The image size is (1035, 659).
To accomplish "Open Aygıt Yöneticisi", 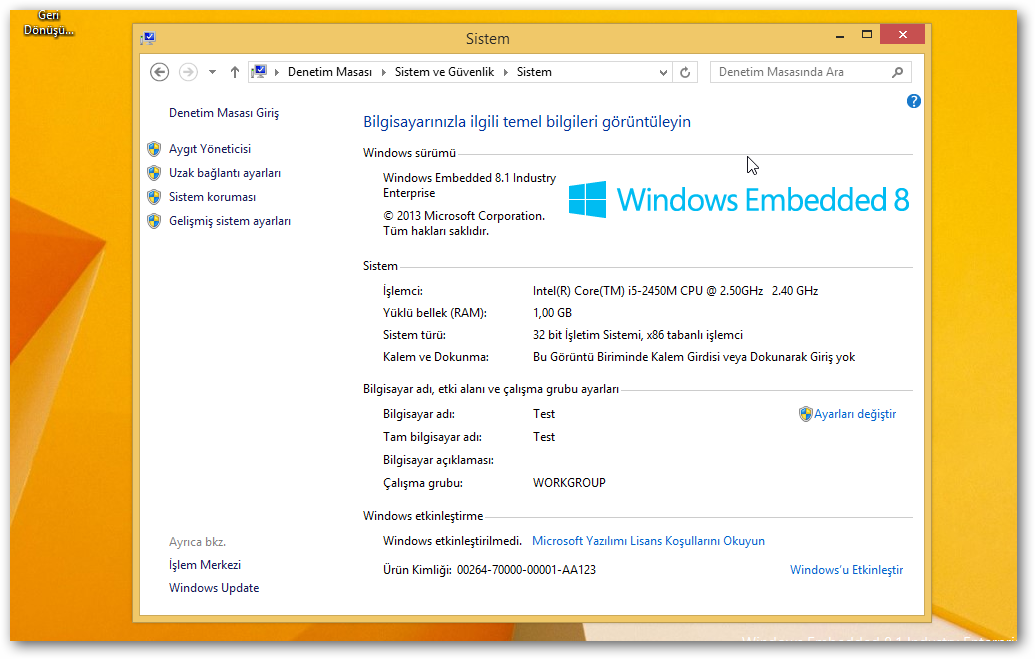I will (x=210, y=149).
